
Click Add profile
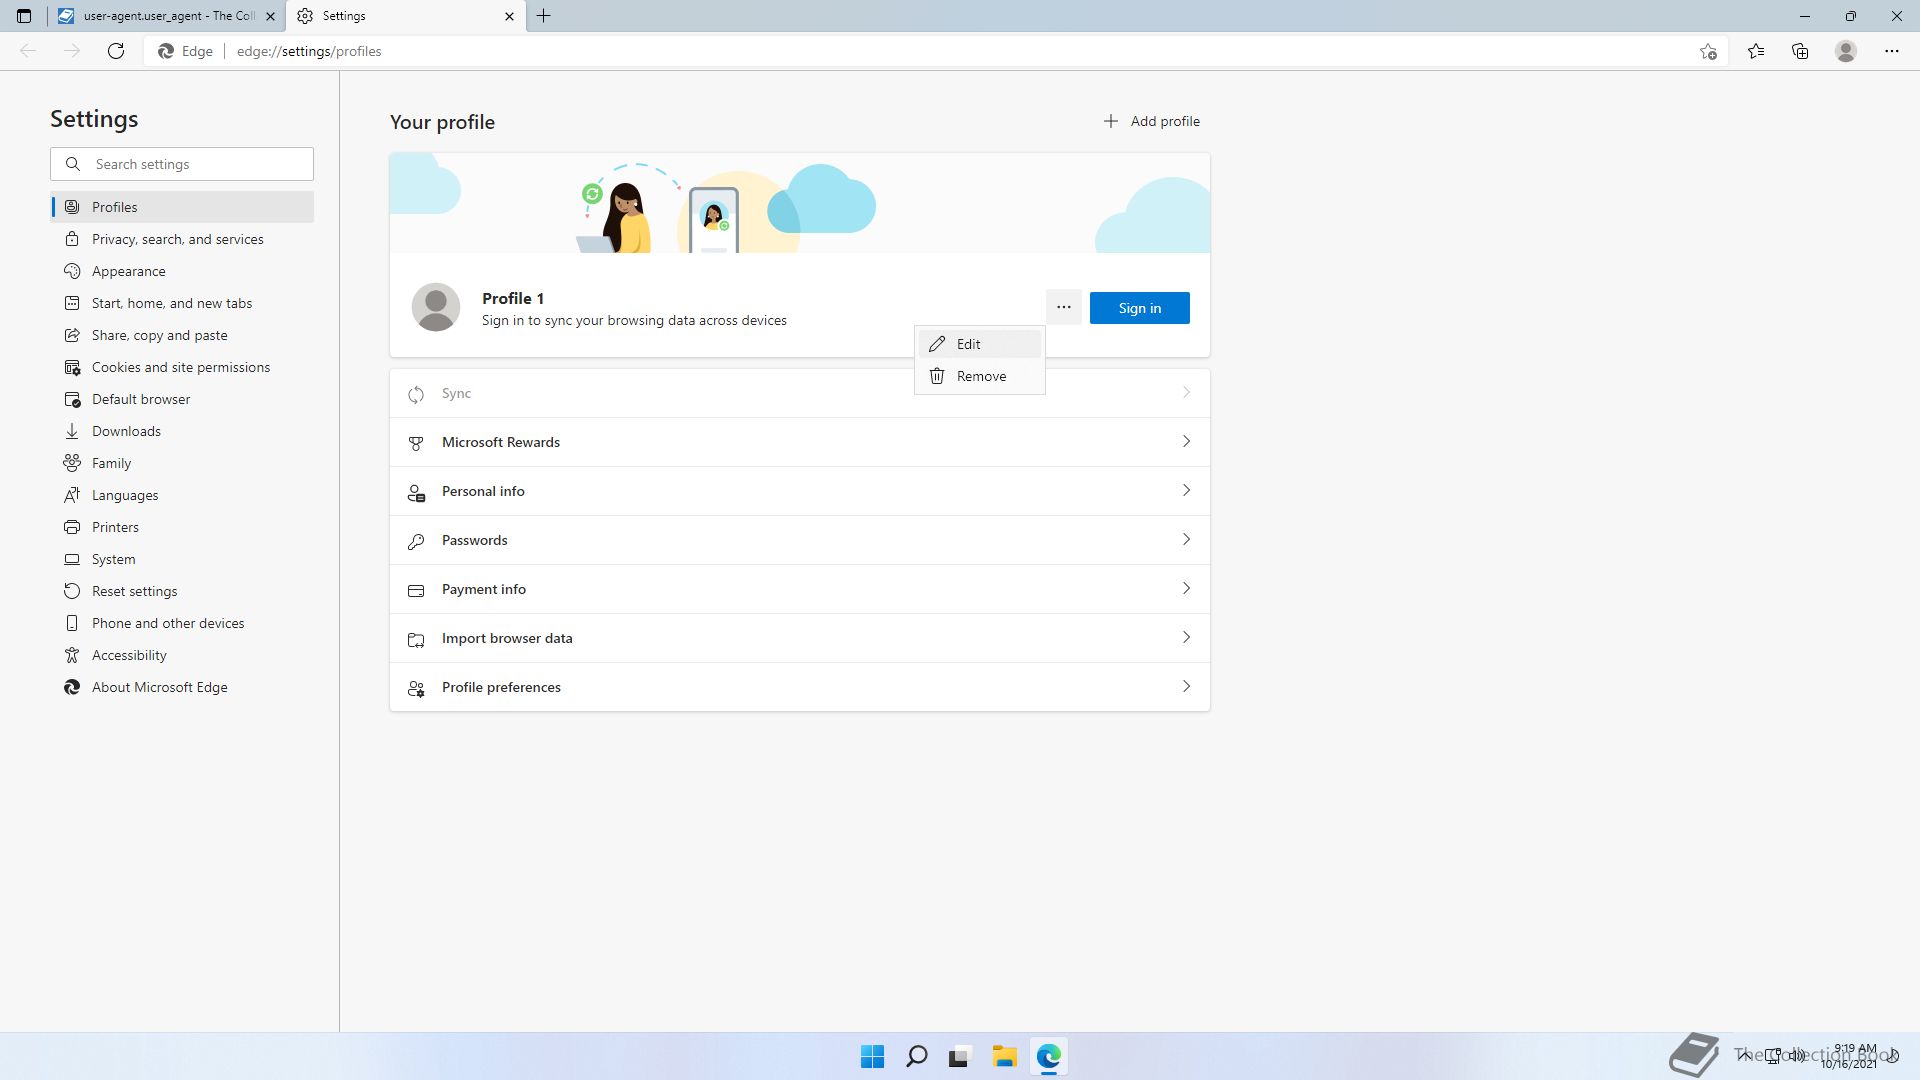(1151, 121)
